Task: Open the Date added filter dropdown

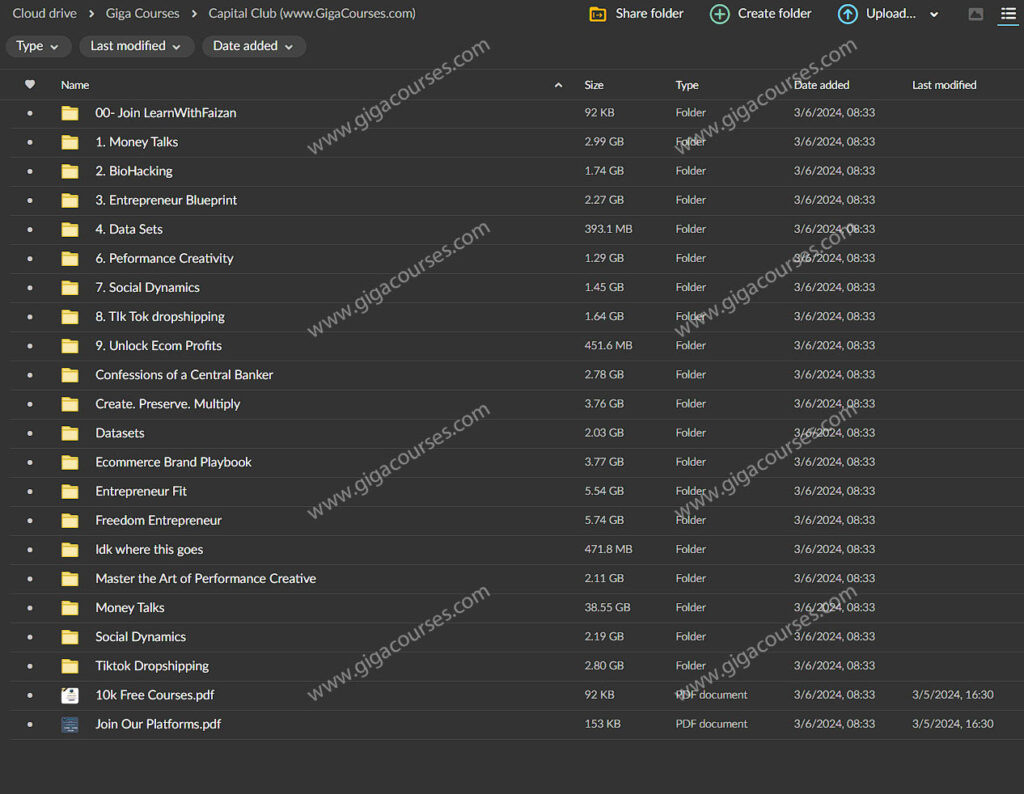Action: click(x=253, y=46)
